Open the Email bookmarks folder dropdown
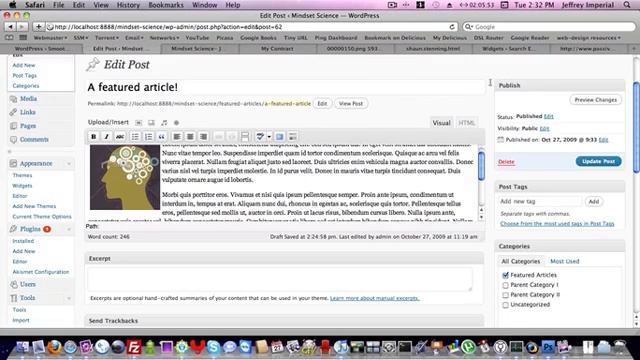Screen dimensions: 640x360 click(x=134, y=38)
